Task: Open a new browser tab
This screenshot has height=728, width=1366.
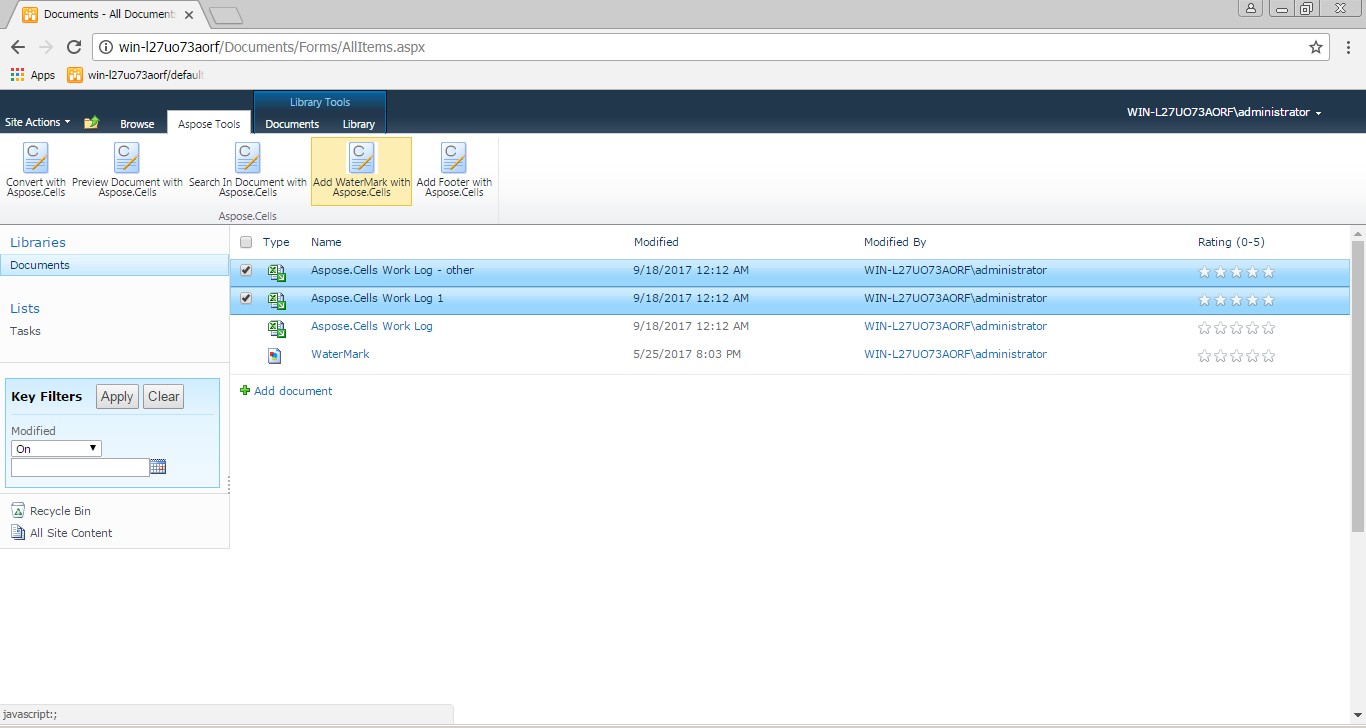Action: (x=227, y=15)
